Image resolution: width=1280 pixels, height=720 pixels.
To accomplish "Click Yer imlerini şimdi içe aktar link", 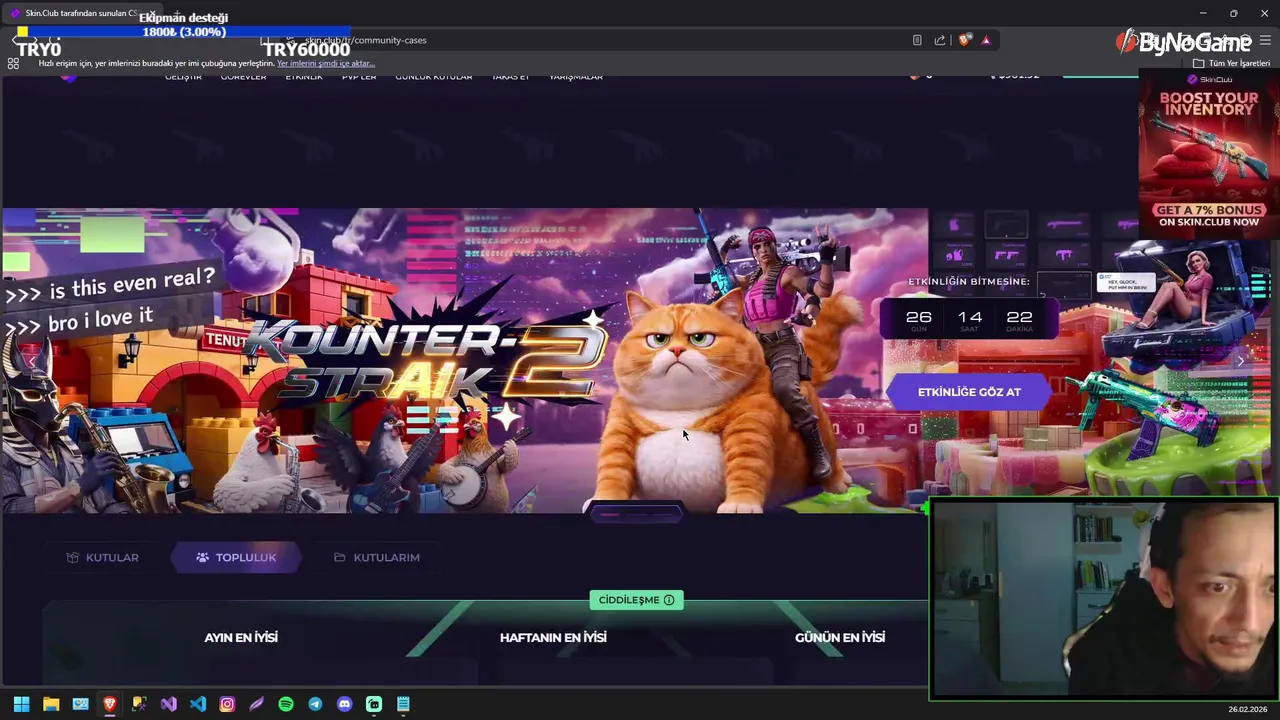I will point(325,63).
